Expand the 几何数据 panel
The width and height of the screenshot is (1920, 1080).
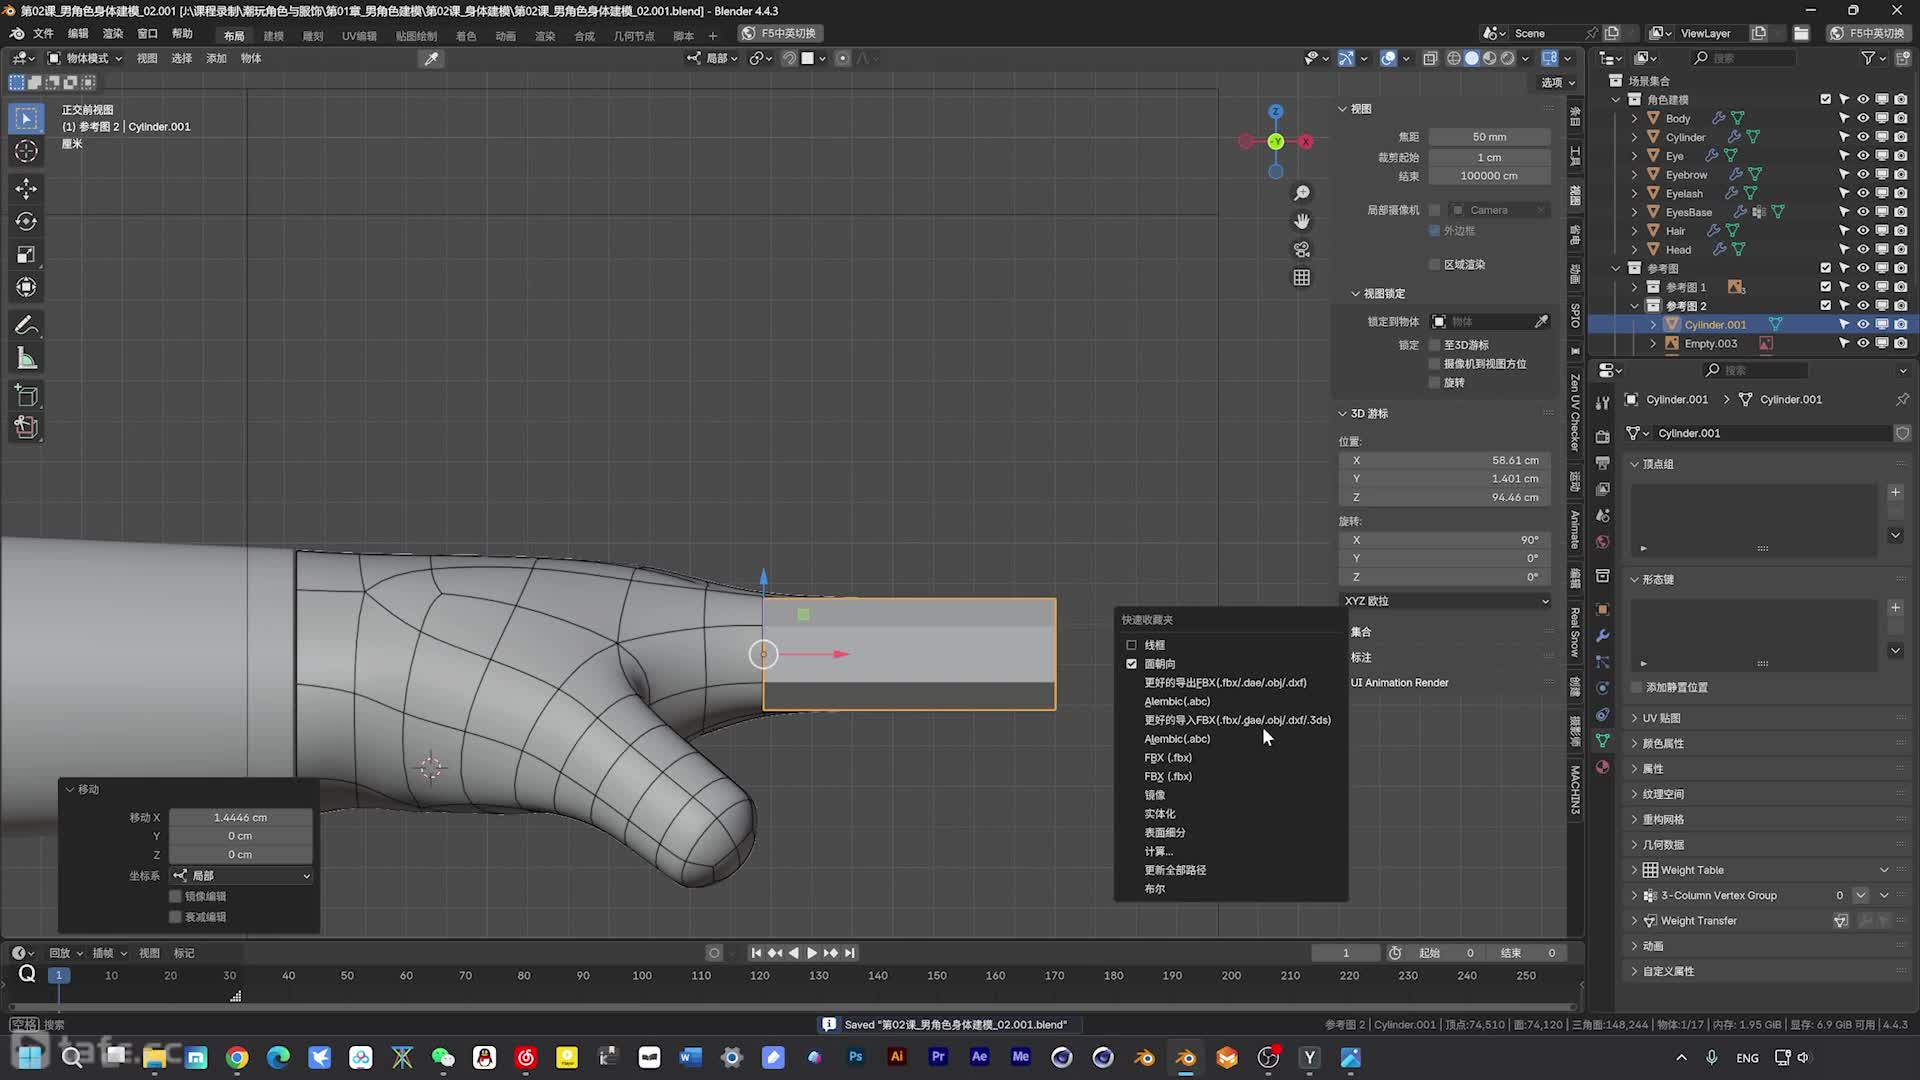(1663, 845)
